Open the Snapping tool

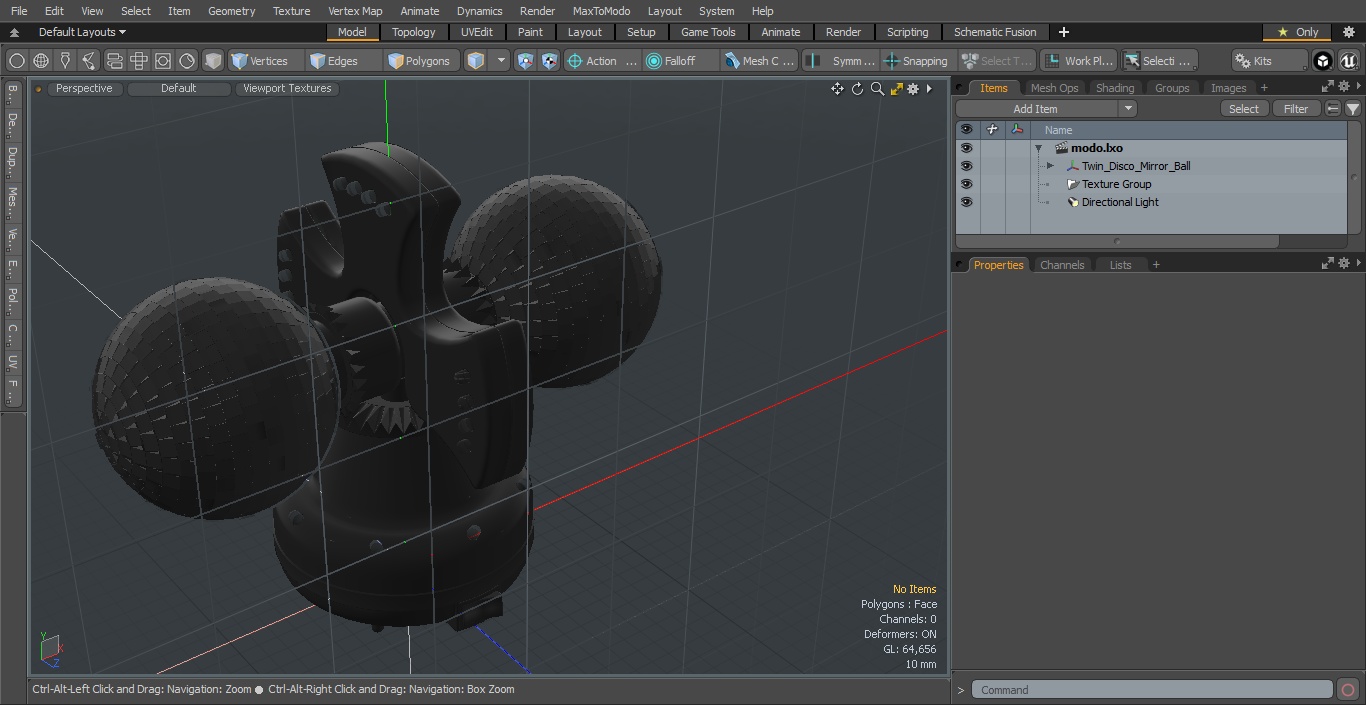tap(916, 61)
